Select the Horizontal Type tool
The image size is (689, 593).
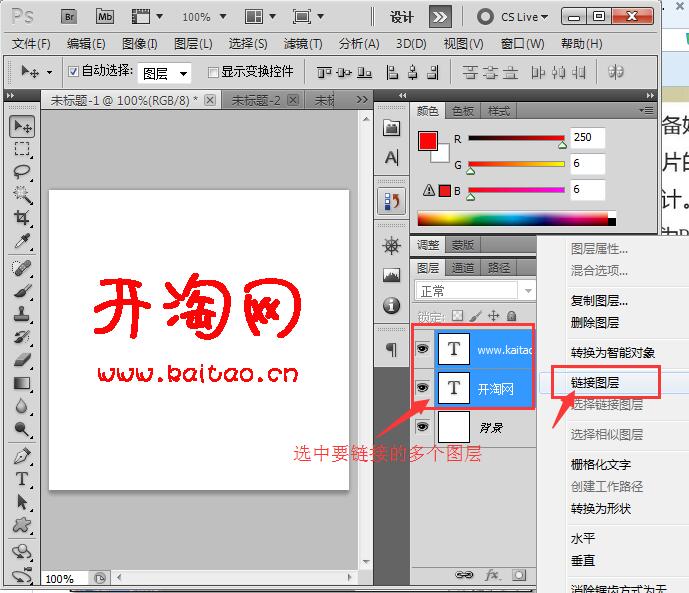22,479
